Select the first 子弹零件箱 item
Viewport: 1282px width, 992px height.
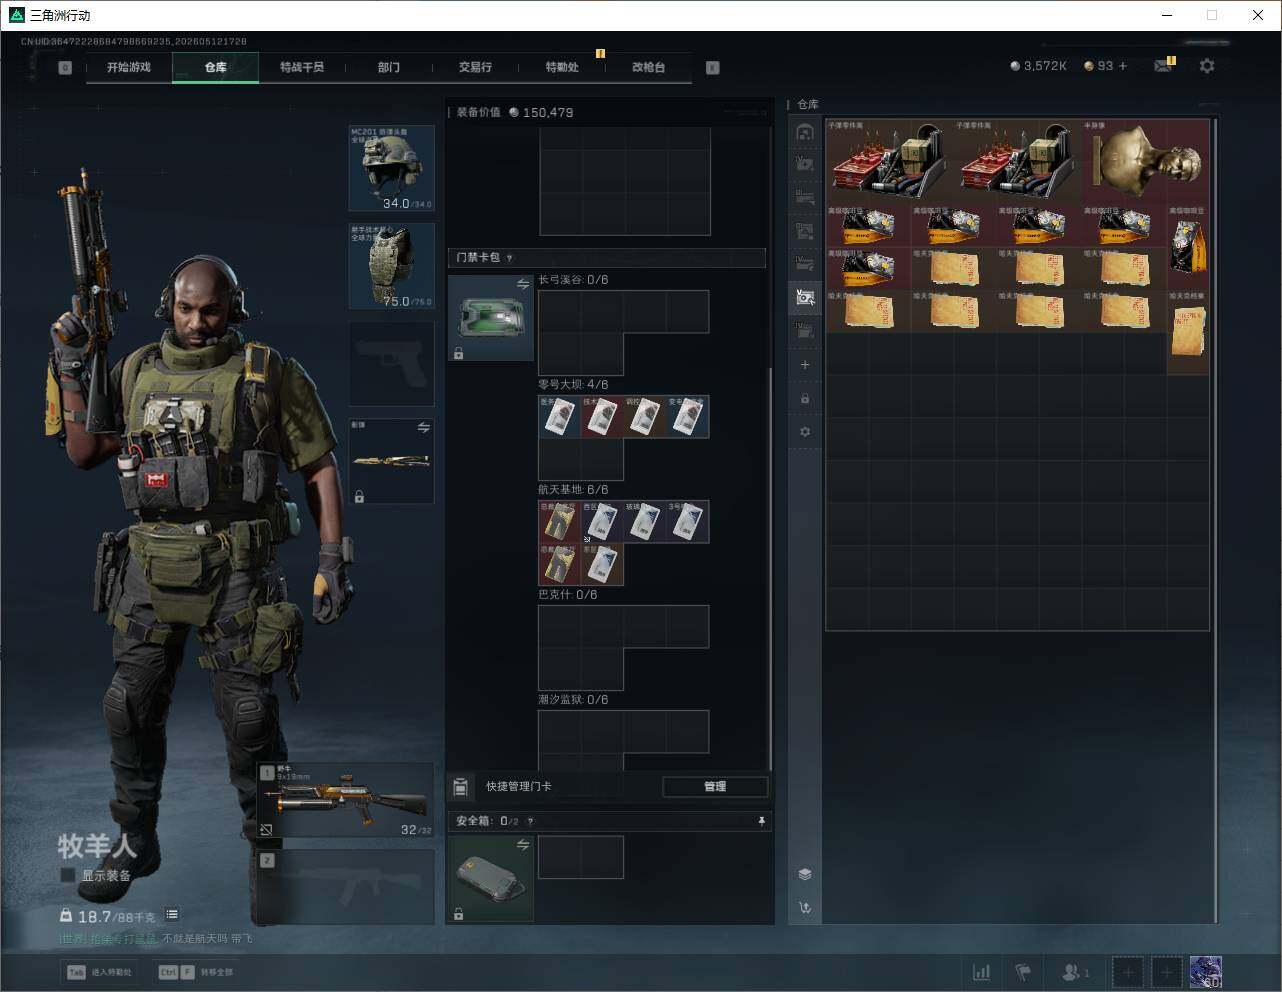coord(890,161)
